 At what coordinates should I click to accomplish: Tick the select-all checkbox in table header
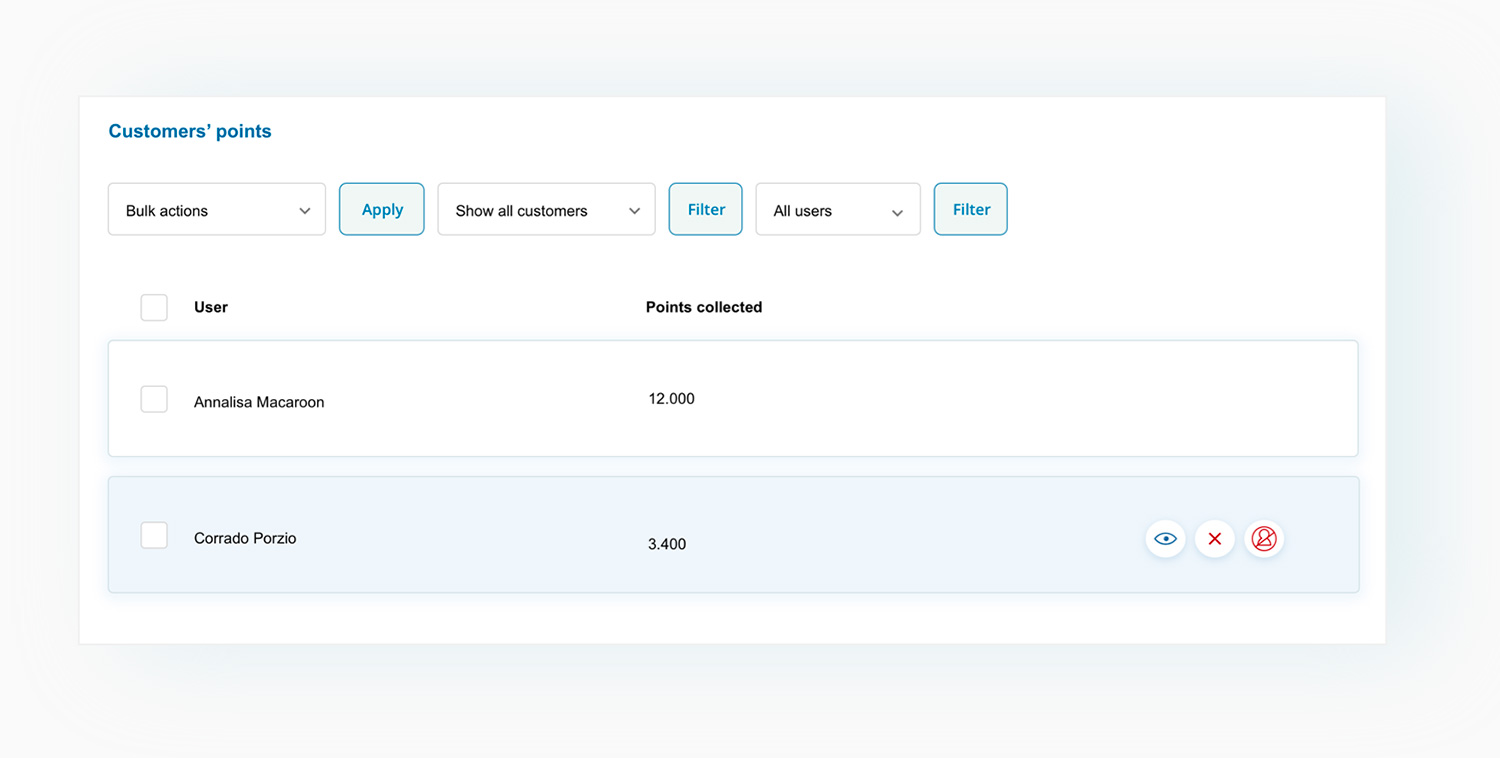tap(154, 307)
